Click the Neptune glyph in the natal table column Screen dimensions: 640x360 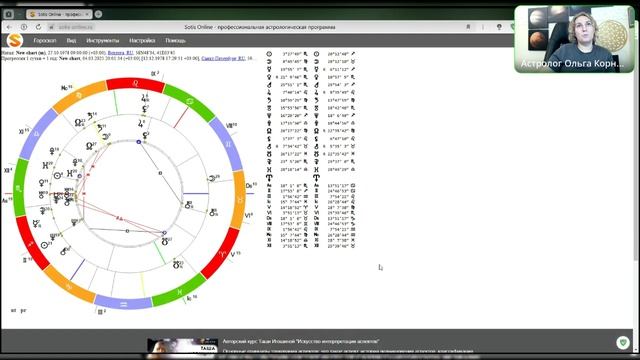point(269,116)
